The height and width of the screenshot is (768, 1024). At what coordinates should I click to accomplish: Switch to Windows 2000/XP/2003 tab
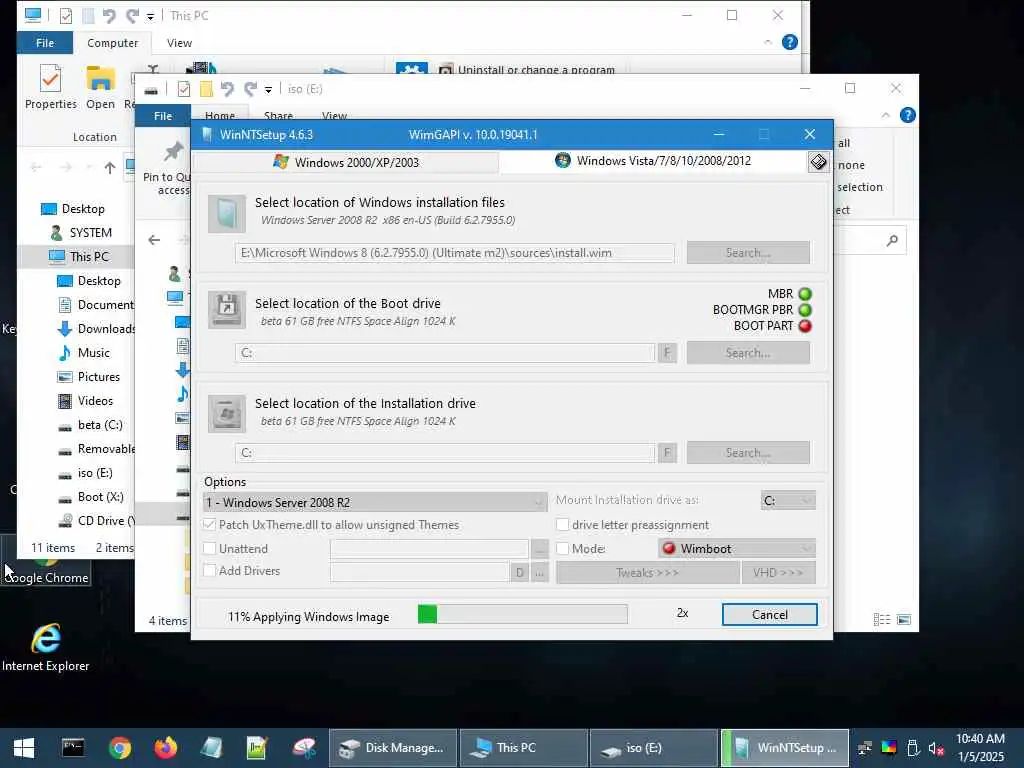pos(346,162)
